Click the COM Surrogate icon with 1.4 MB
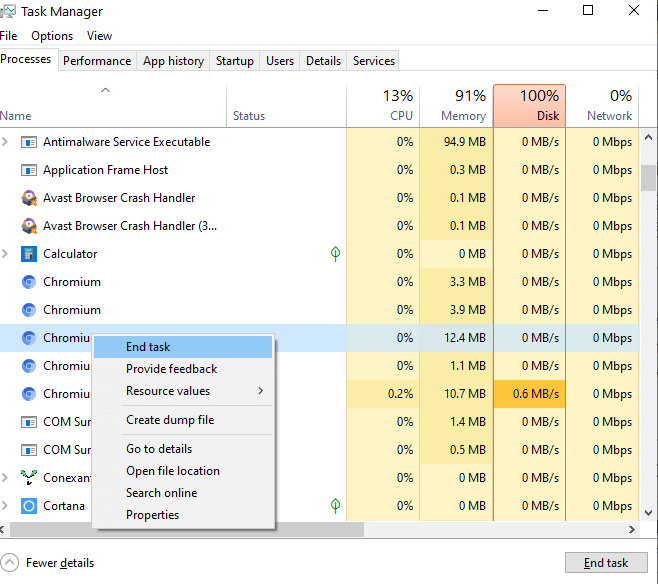The image size is (658, 584). coord(29,422)
